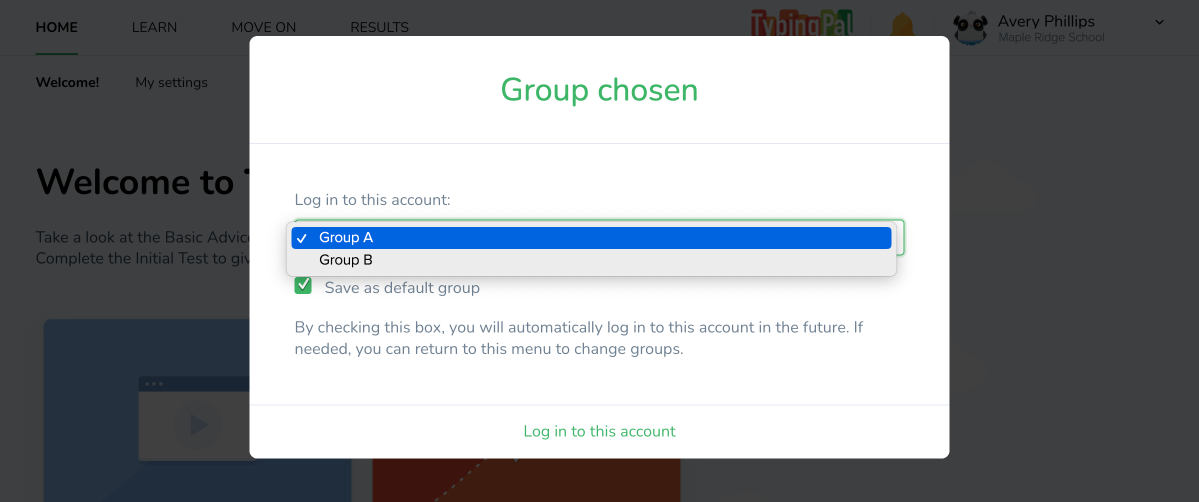Screen dimensions: 1199x502
Task: Click the orange card thumbnail below the dialog
Action: coord(525,480)
